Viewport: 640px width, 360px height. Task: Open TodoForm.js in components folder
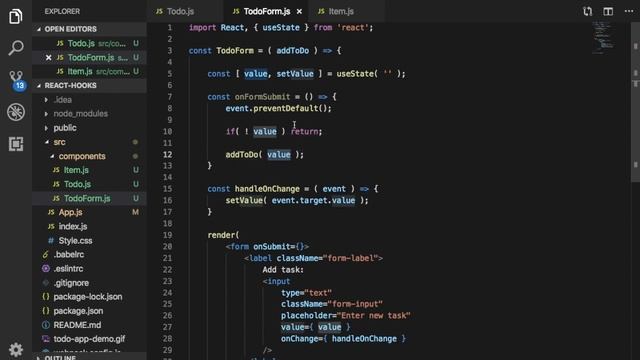click(x=89, y=198)
